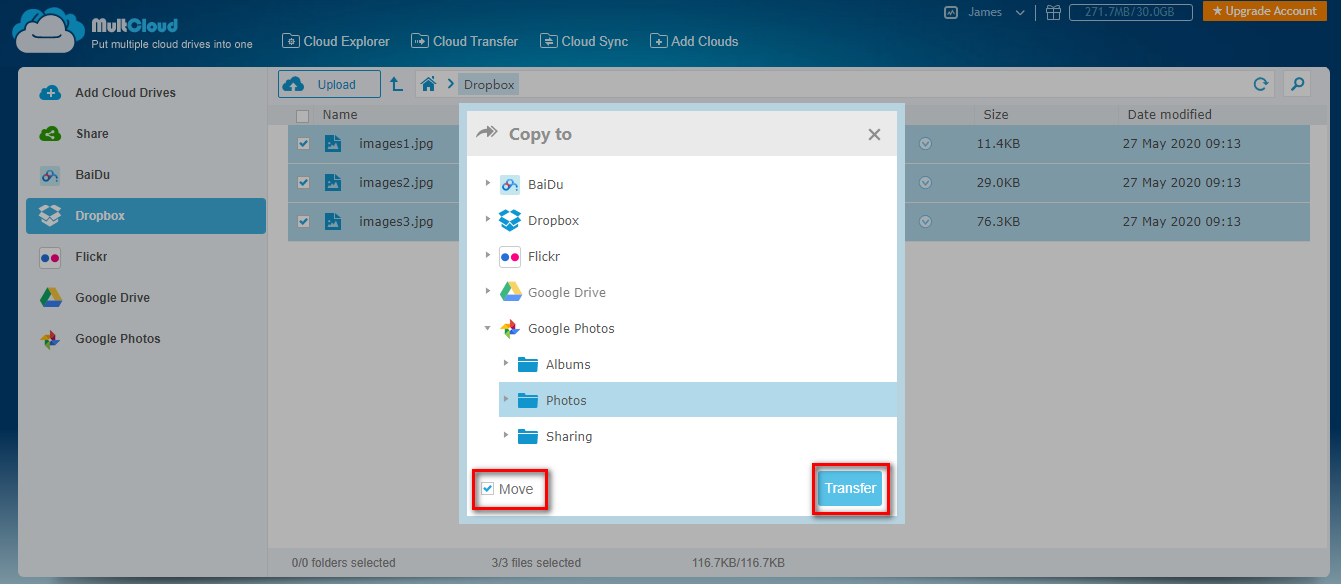Collapse the Google Photos tree node

tap(488, 328)
